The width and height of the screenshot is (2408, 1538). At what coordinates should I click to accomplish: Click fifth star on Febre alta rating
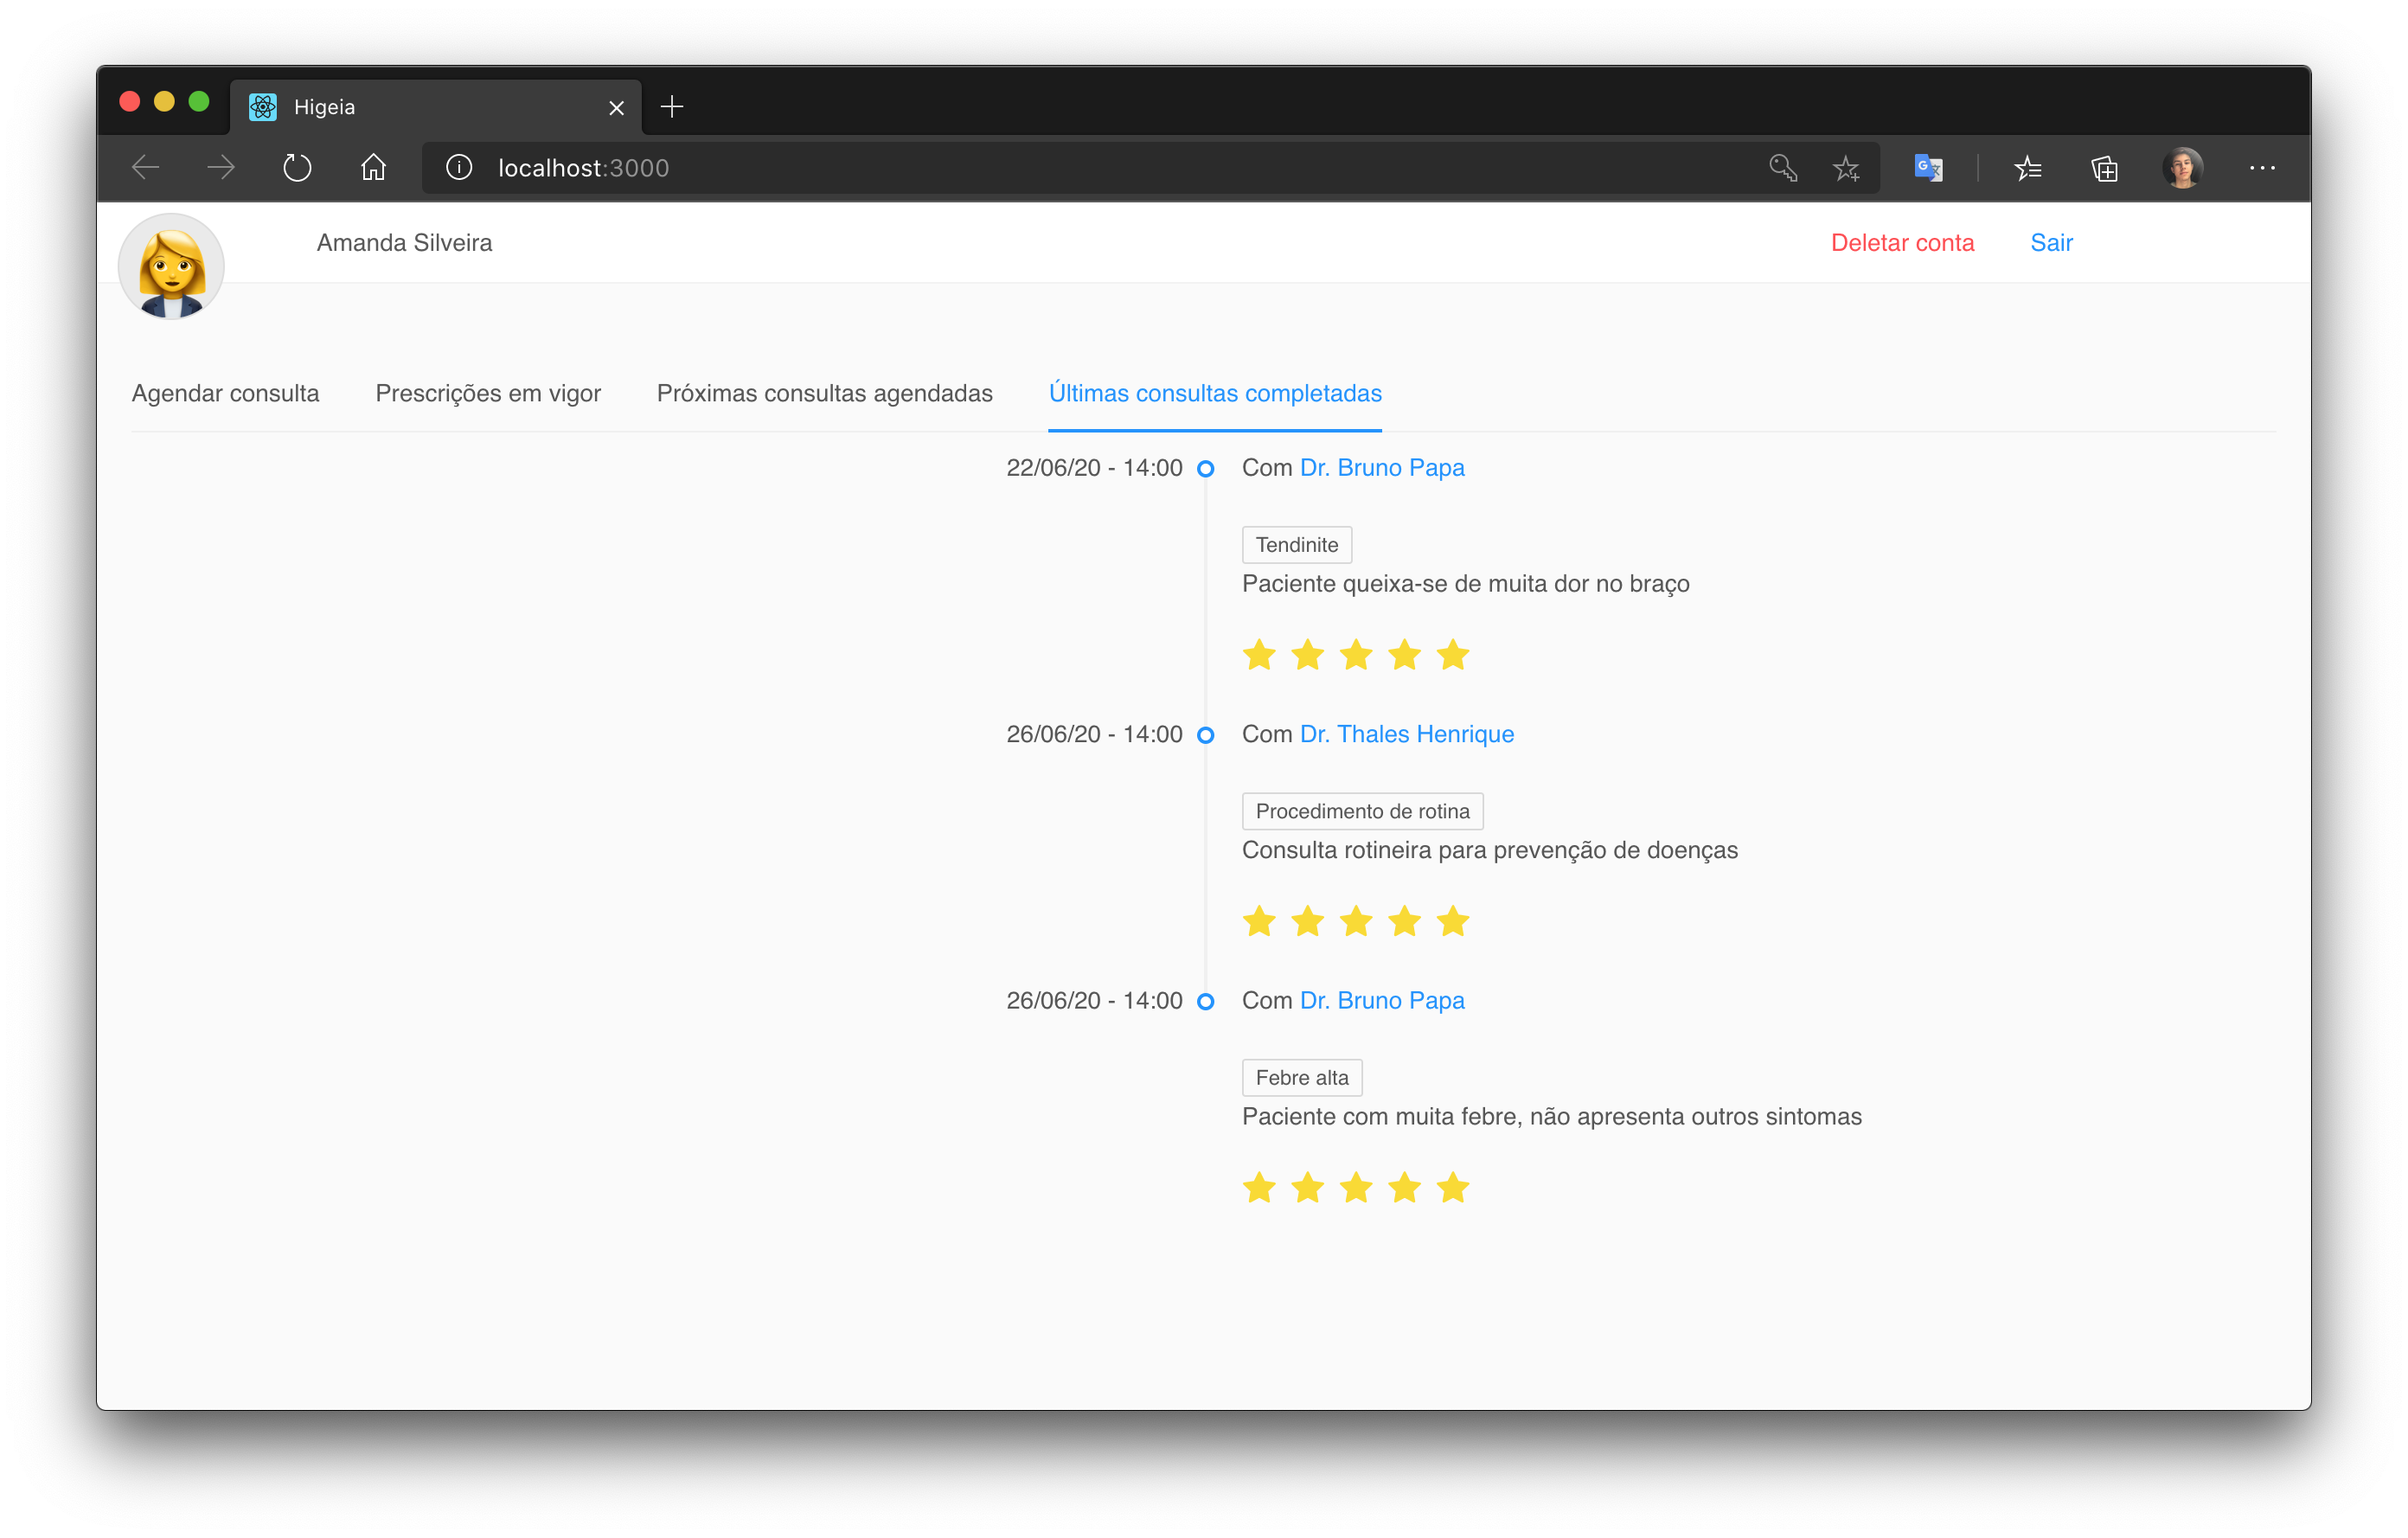pos(1453,1188)
